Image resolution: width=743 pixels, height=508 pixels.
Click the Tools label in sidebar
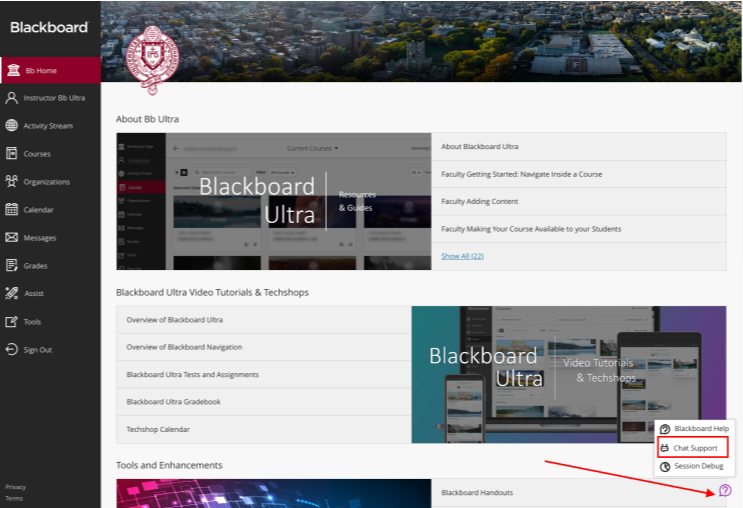[x=32, y=322]
